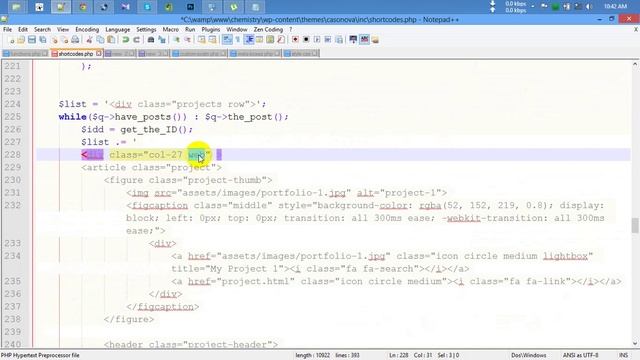Click the Save recorded macro icon
Viewport: 640px width, 360px height.
tap(339, 40)
